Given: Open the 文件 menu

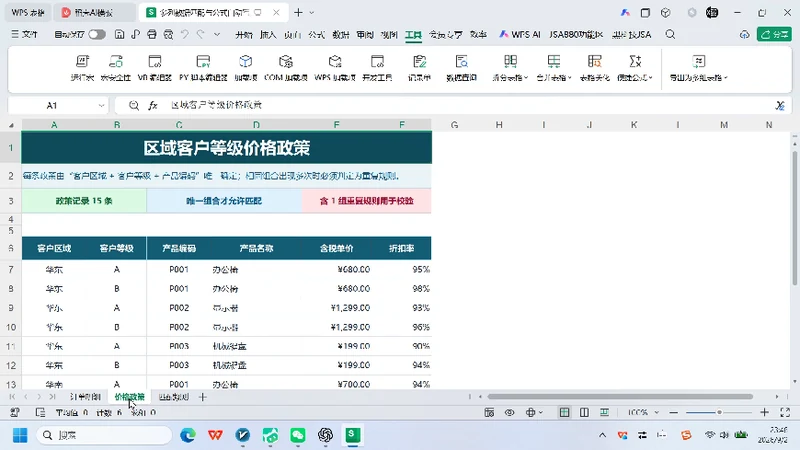Looking at the screenshot, I should (24, 35).
